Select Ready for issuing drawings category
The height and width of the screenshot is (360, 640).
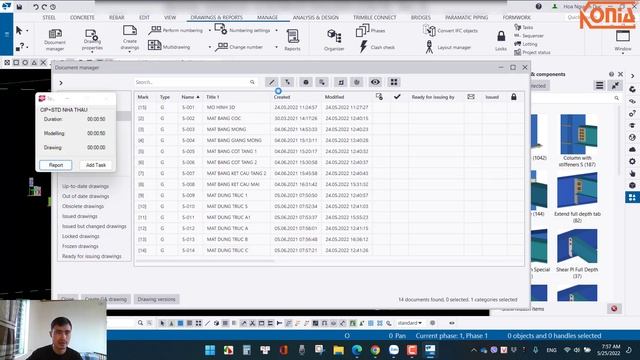(92, 256)
